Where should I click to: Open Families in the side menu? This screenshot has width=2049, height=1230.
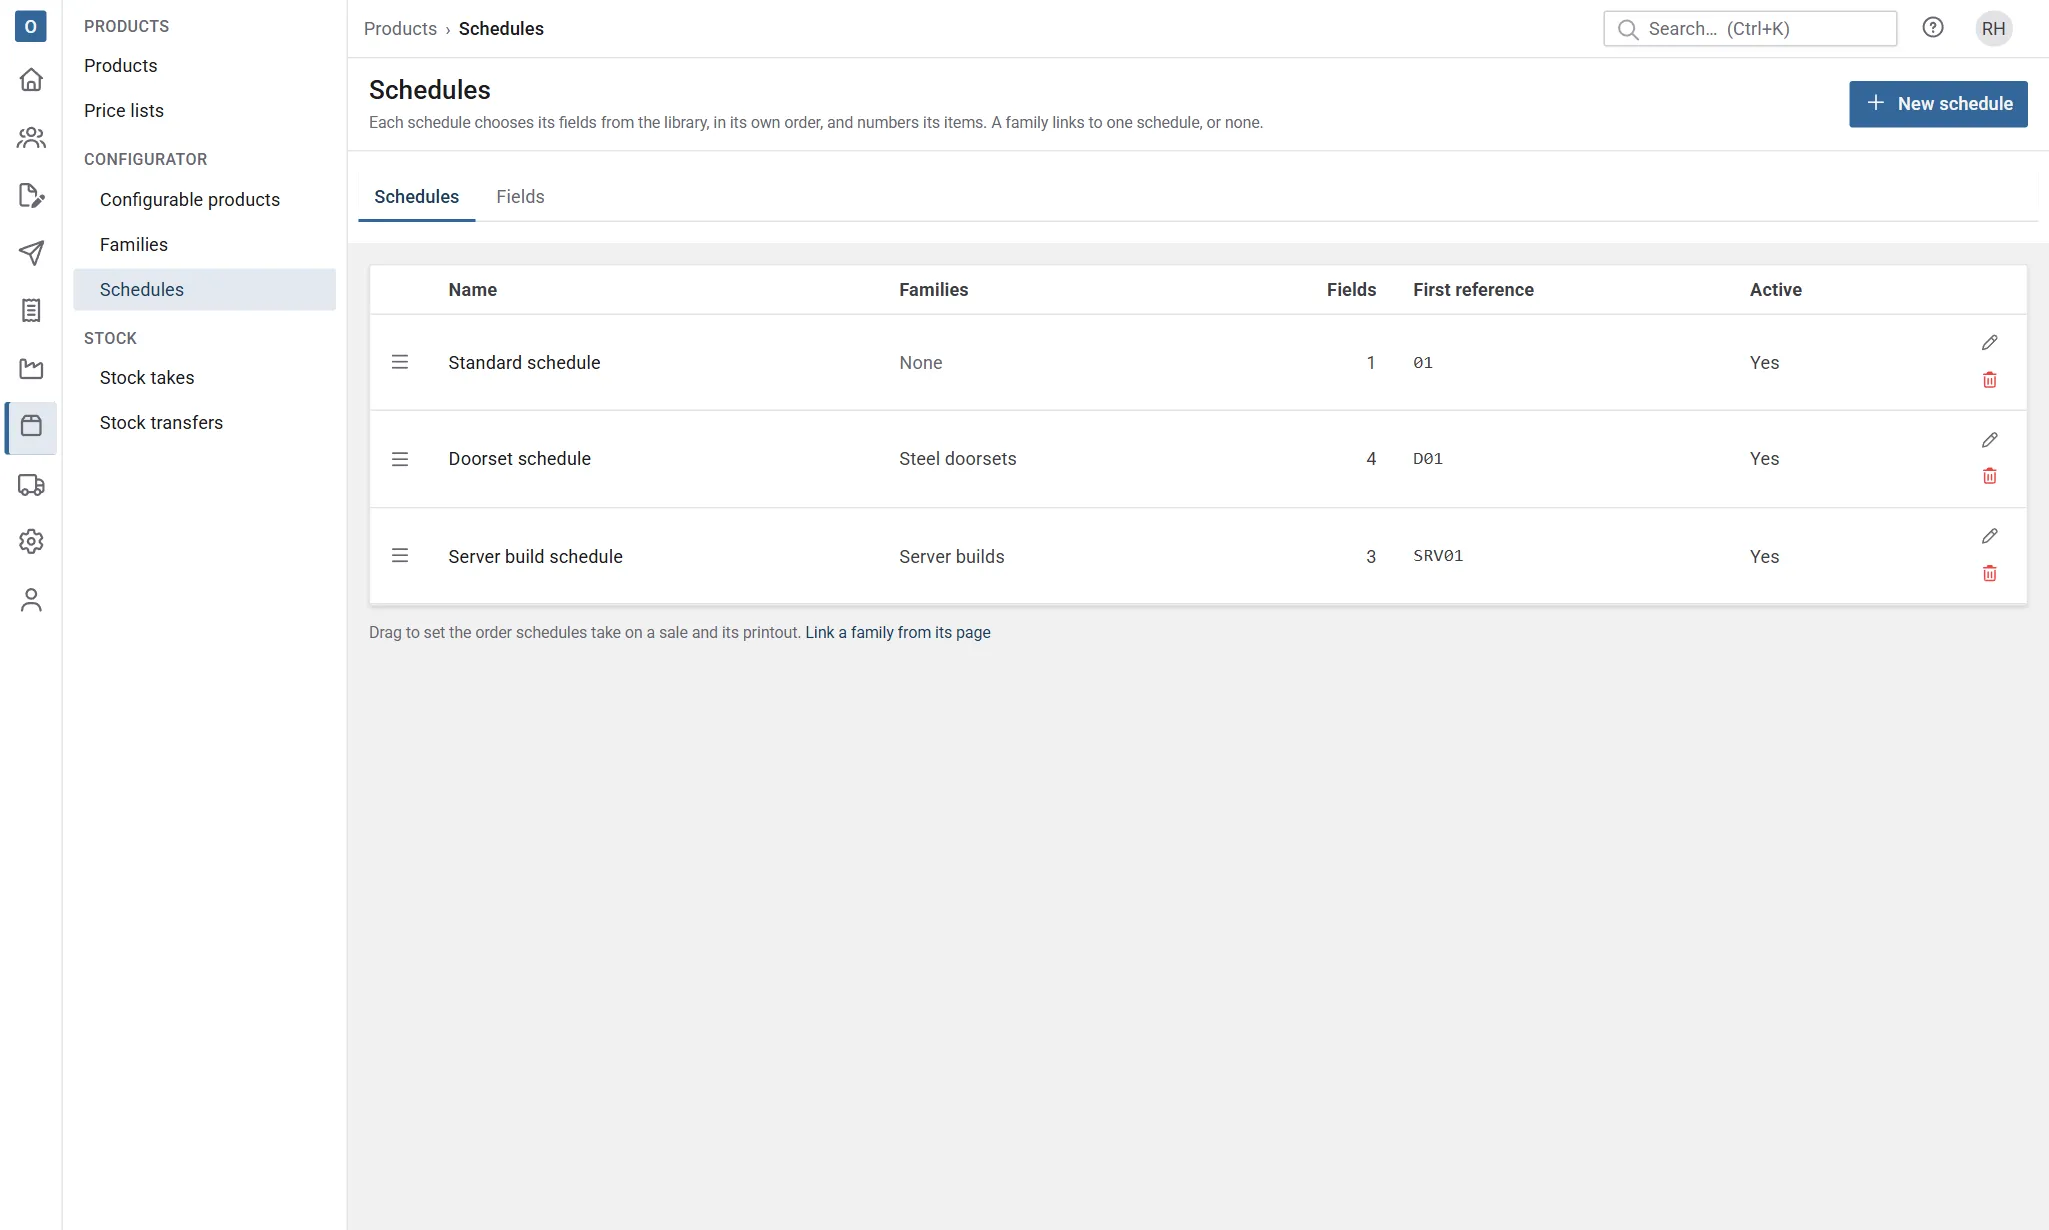tap(134, 245)
